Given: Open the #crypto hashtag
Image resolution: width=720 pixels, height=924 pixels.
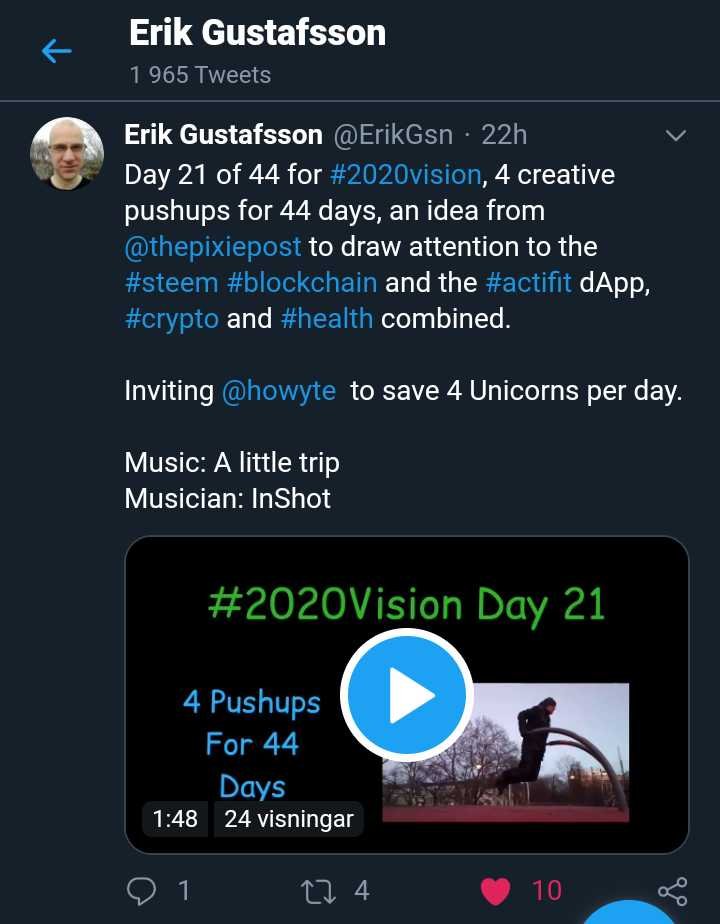Looking at the screenshot, I should click(170, 319).
